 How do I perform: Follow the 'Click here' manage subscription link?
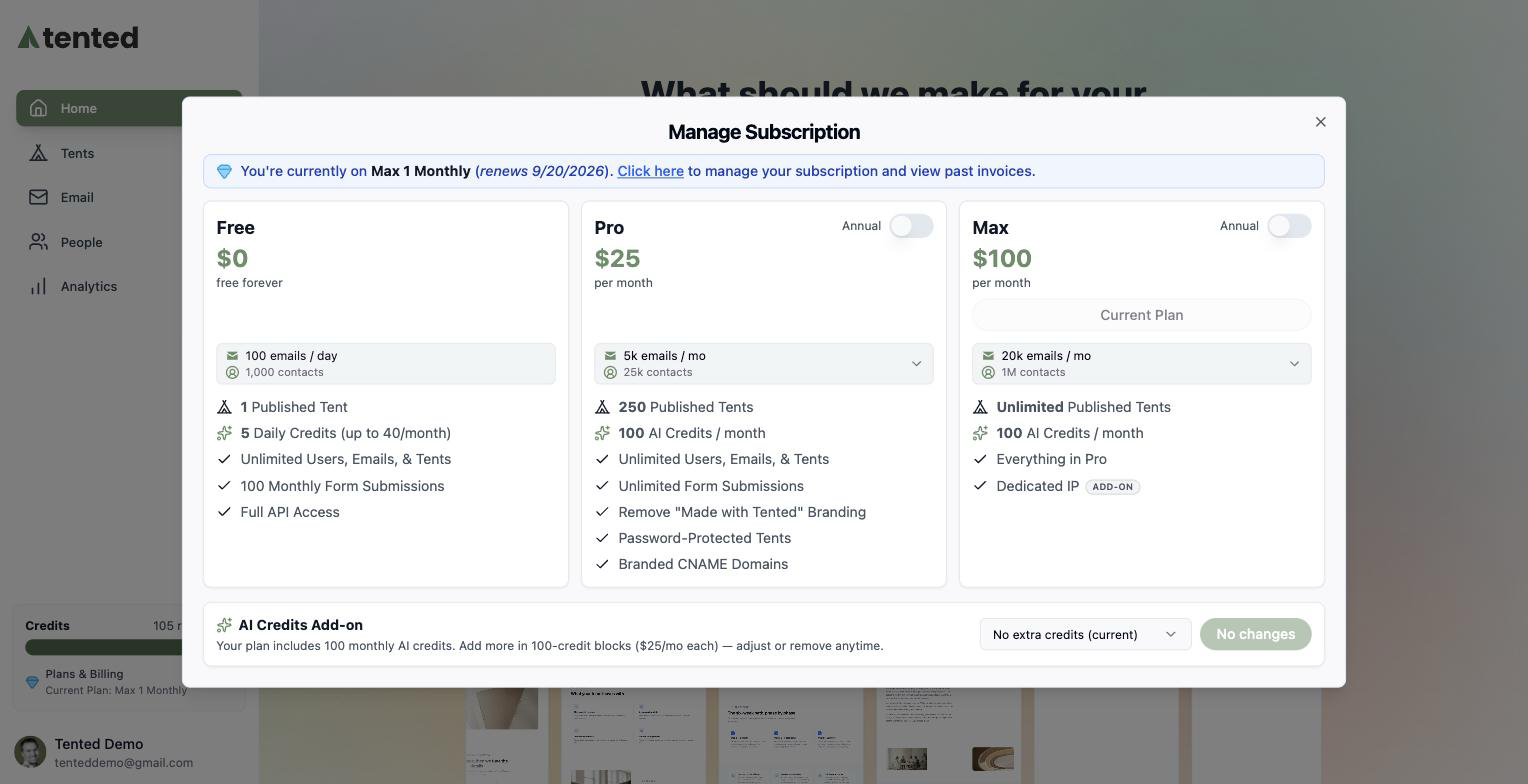point(650,171)
